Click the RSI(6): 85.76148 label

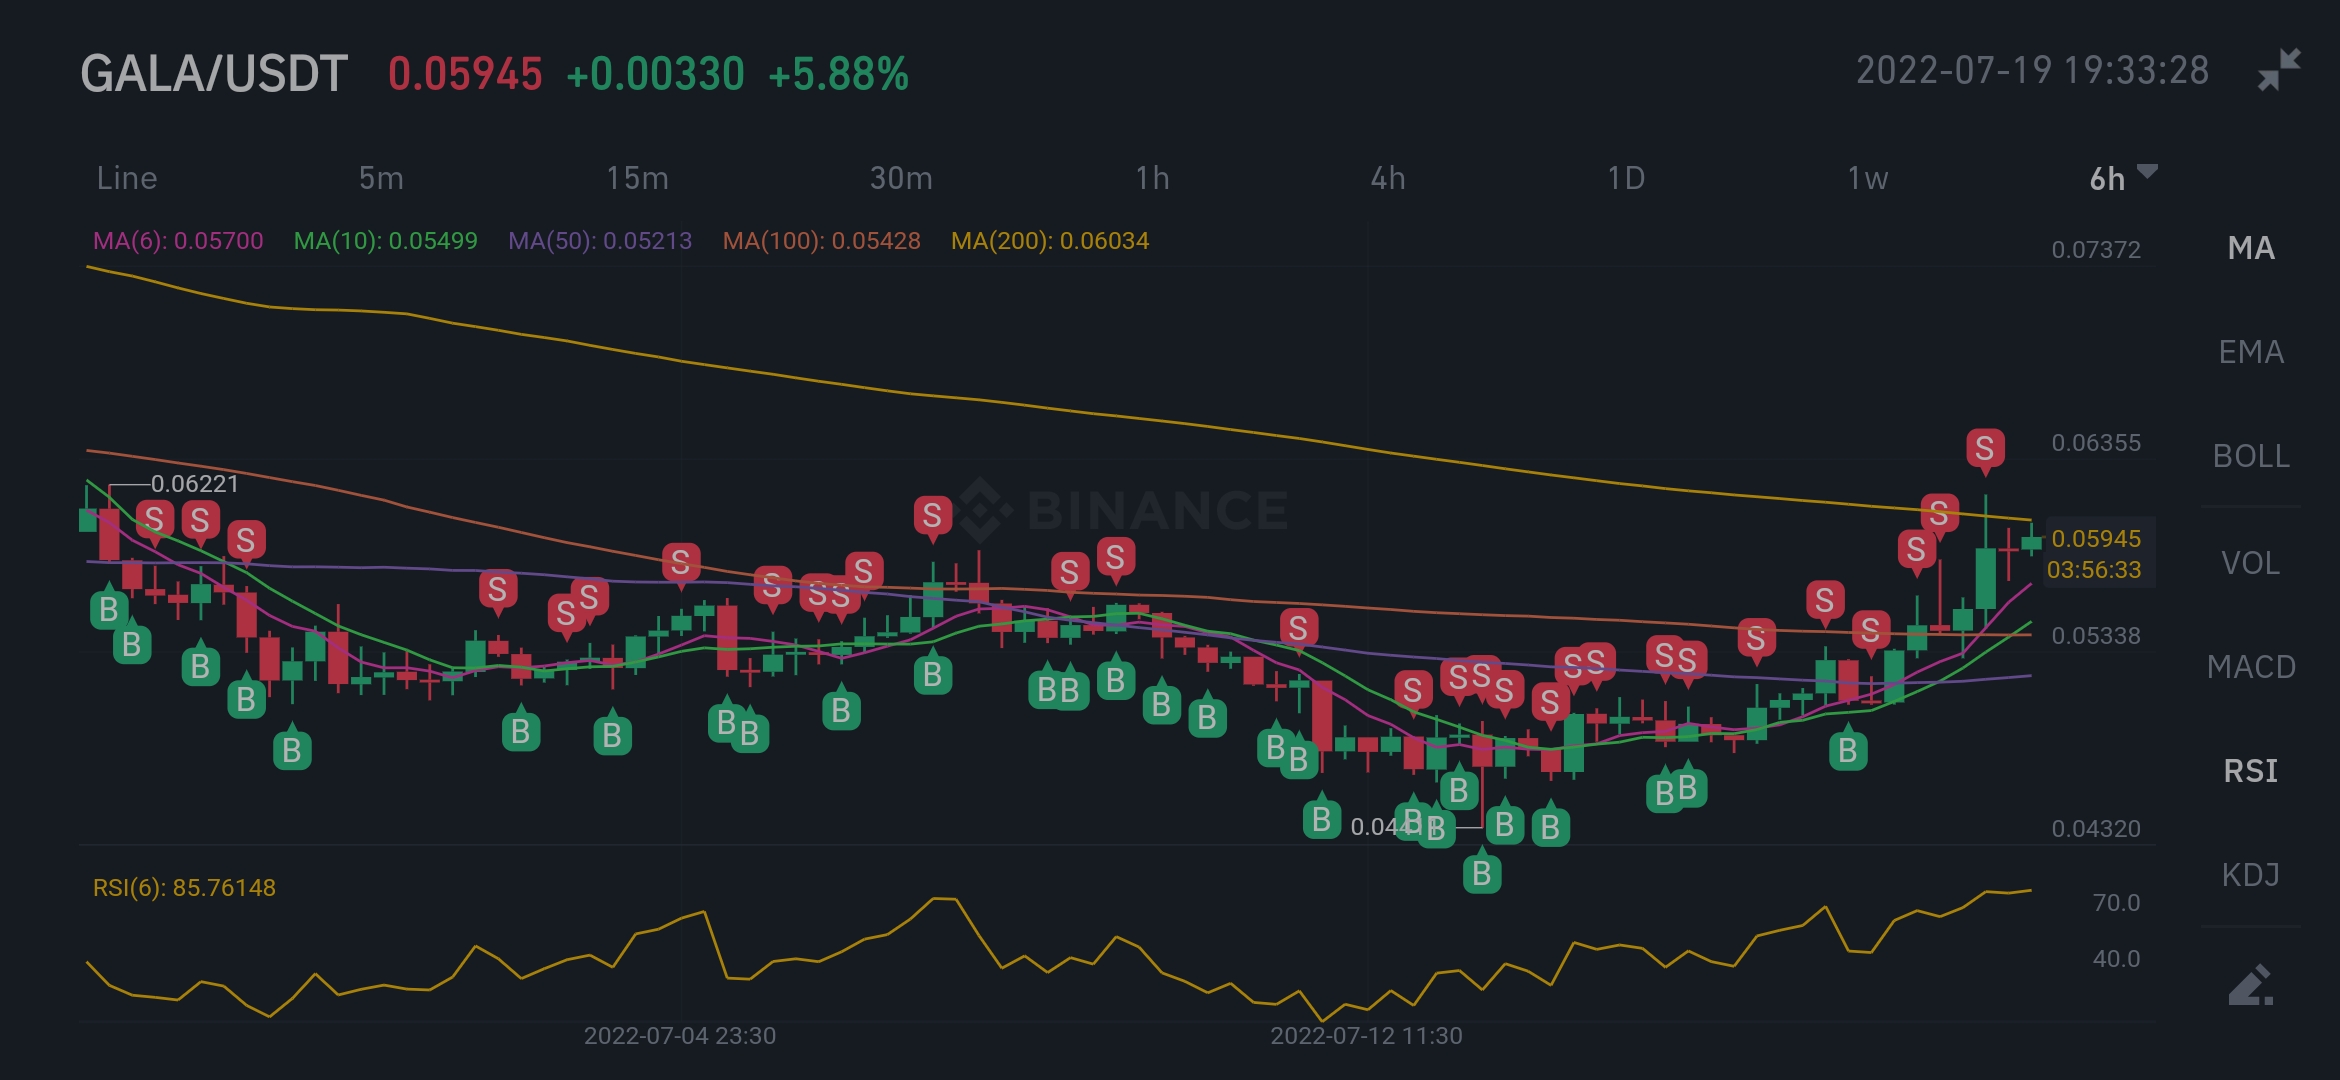tap(184, 888)
